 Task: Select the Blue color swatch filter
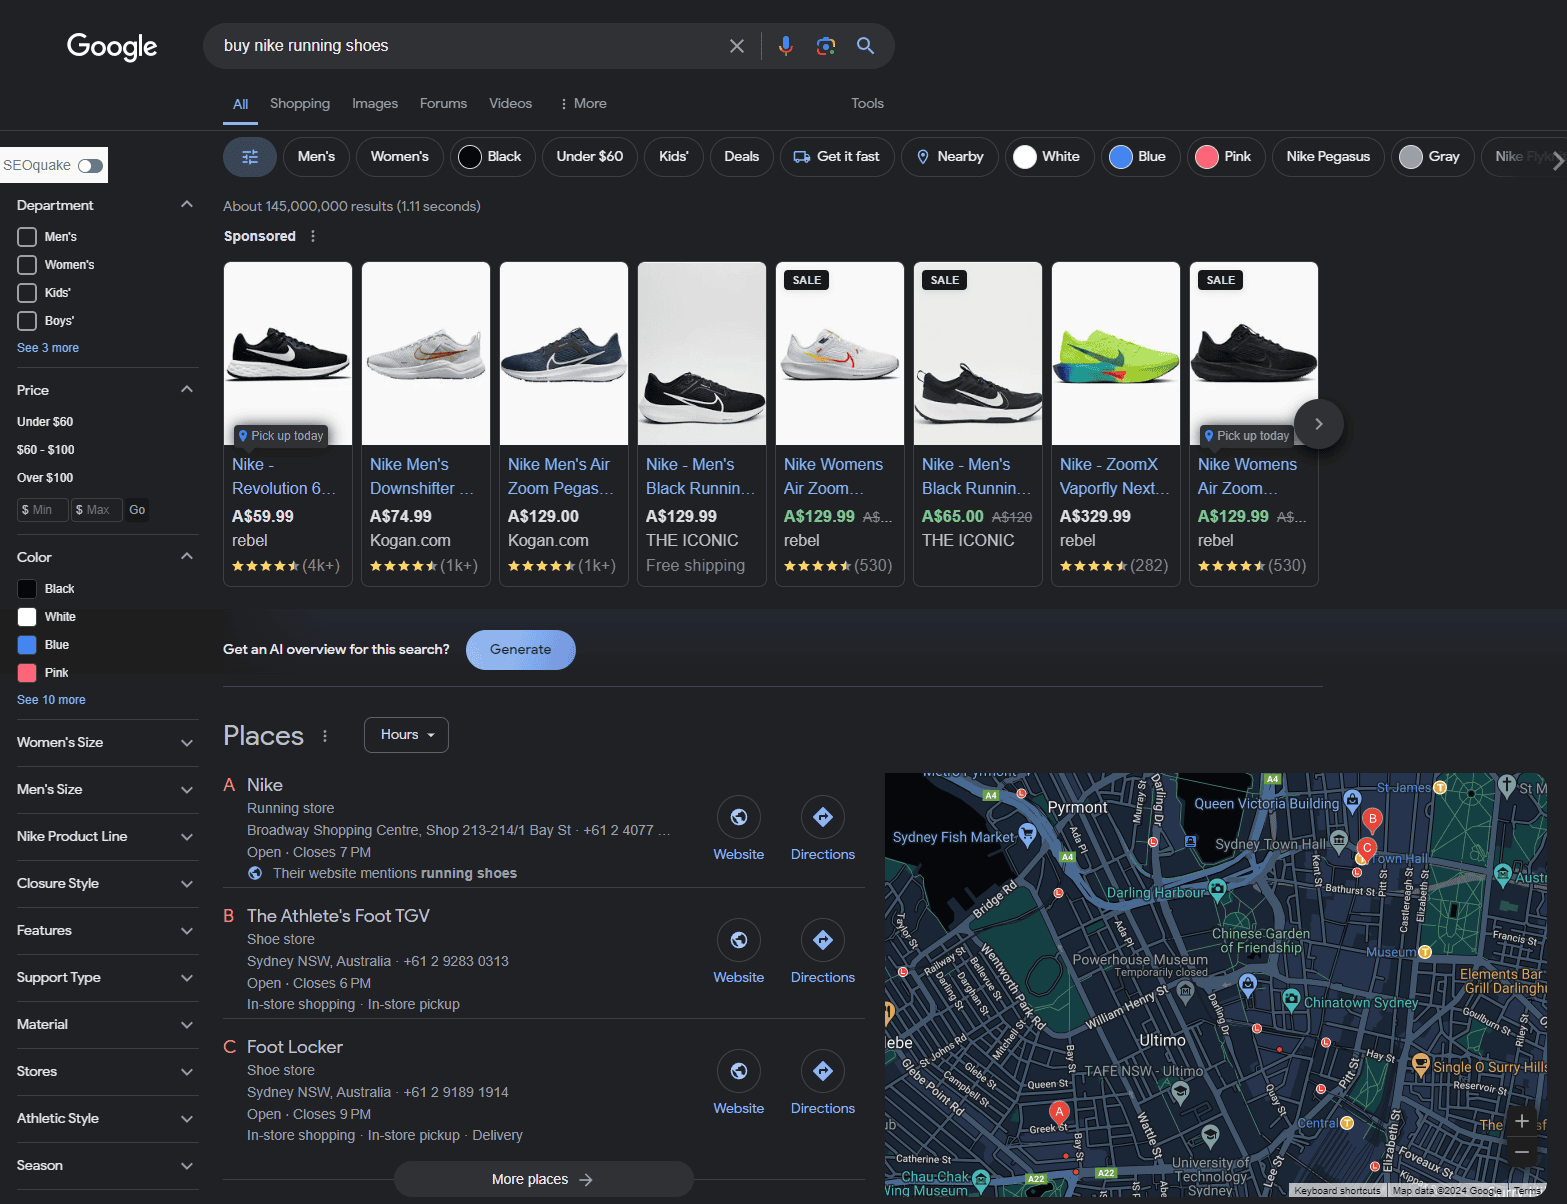pyautogui.click(x=27, y=645)
